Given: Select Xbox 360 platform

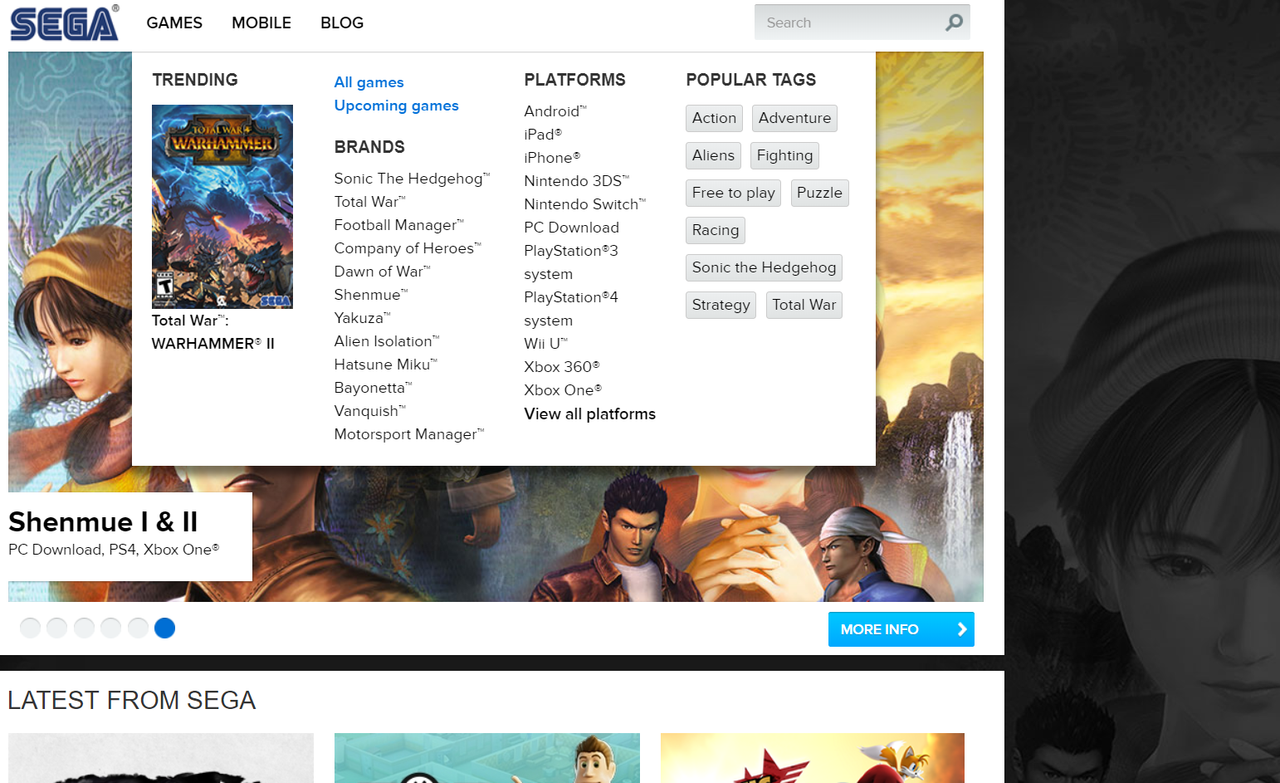Looking at the screenshot, I should (562, 367).
